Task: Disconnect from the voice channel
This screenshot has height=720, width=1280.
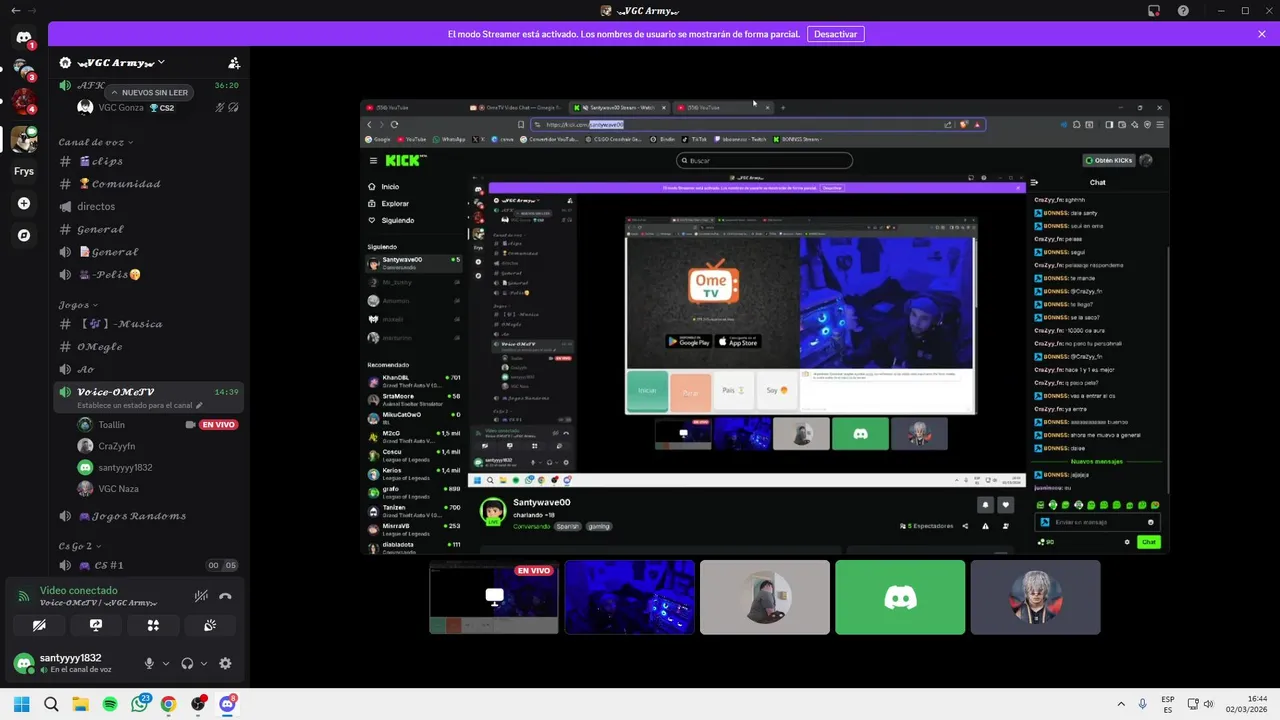Action: coord(225,596)
